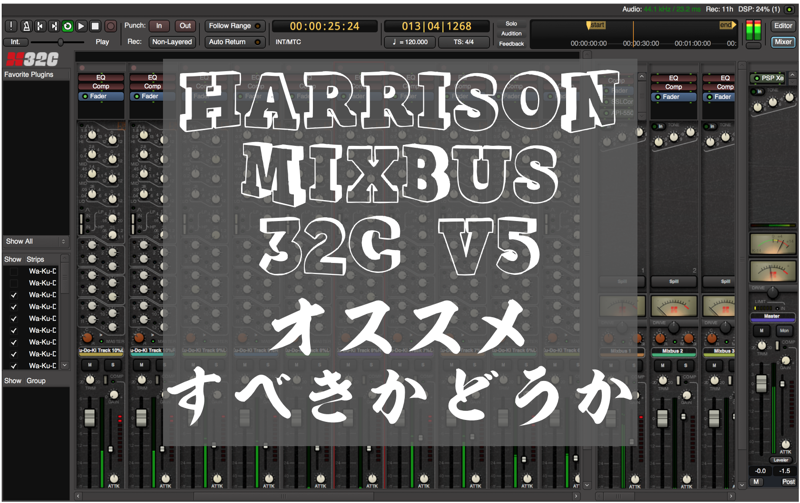Check the topmost unchecked Wa-Ku-C strip checkbox
This screenshot has width=800, height=503.
(x=14, y=271)
